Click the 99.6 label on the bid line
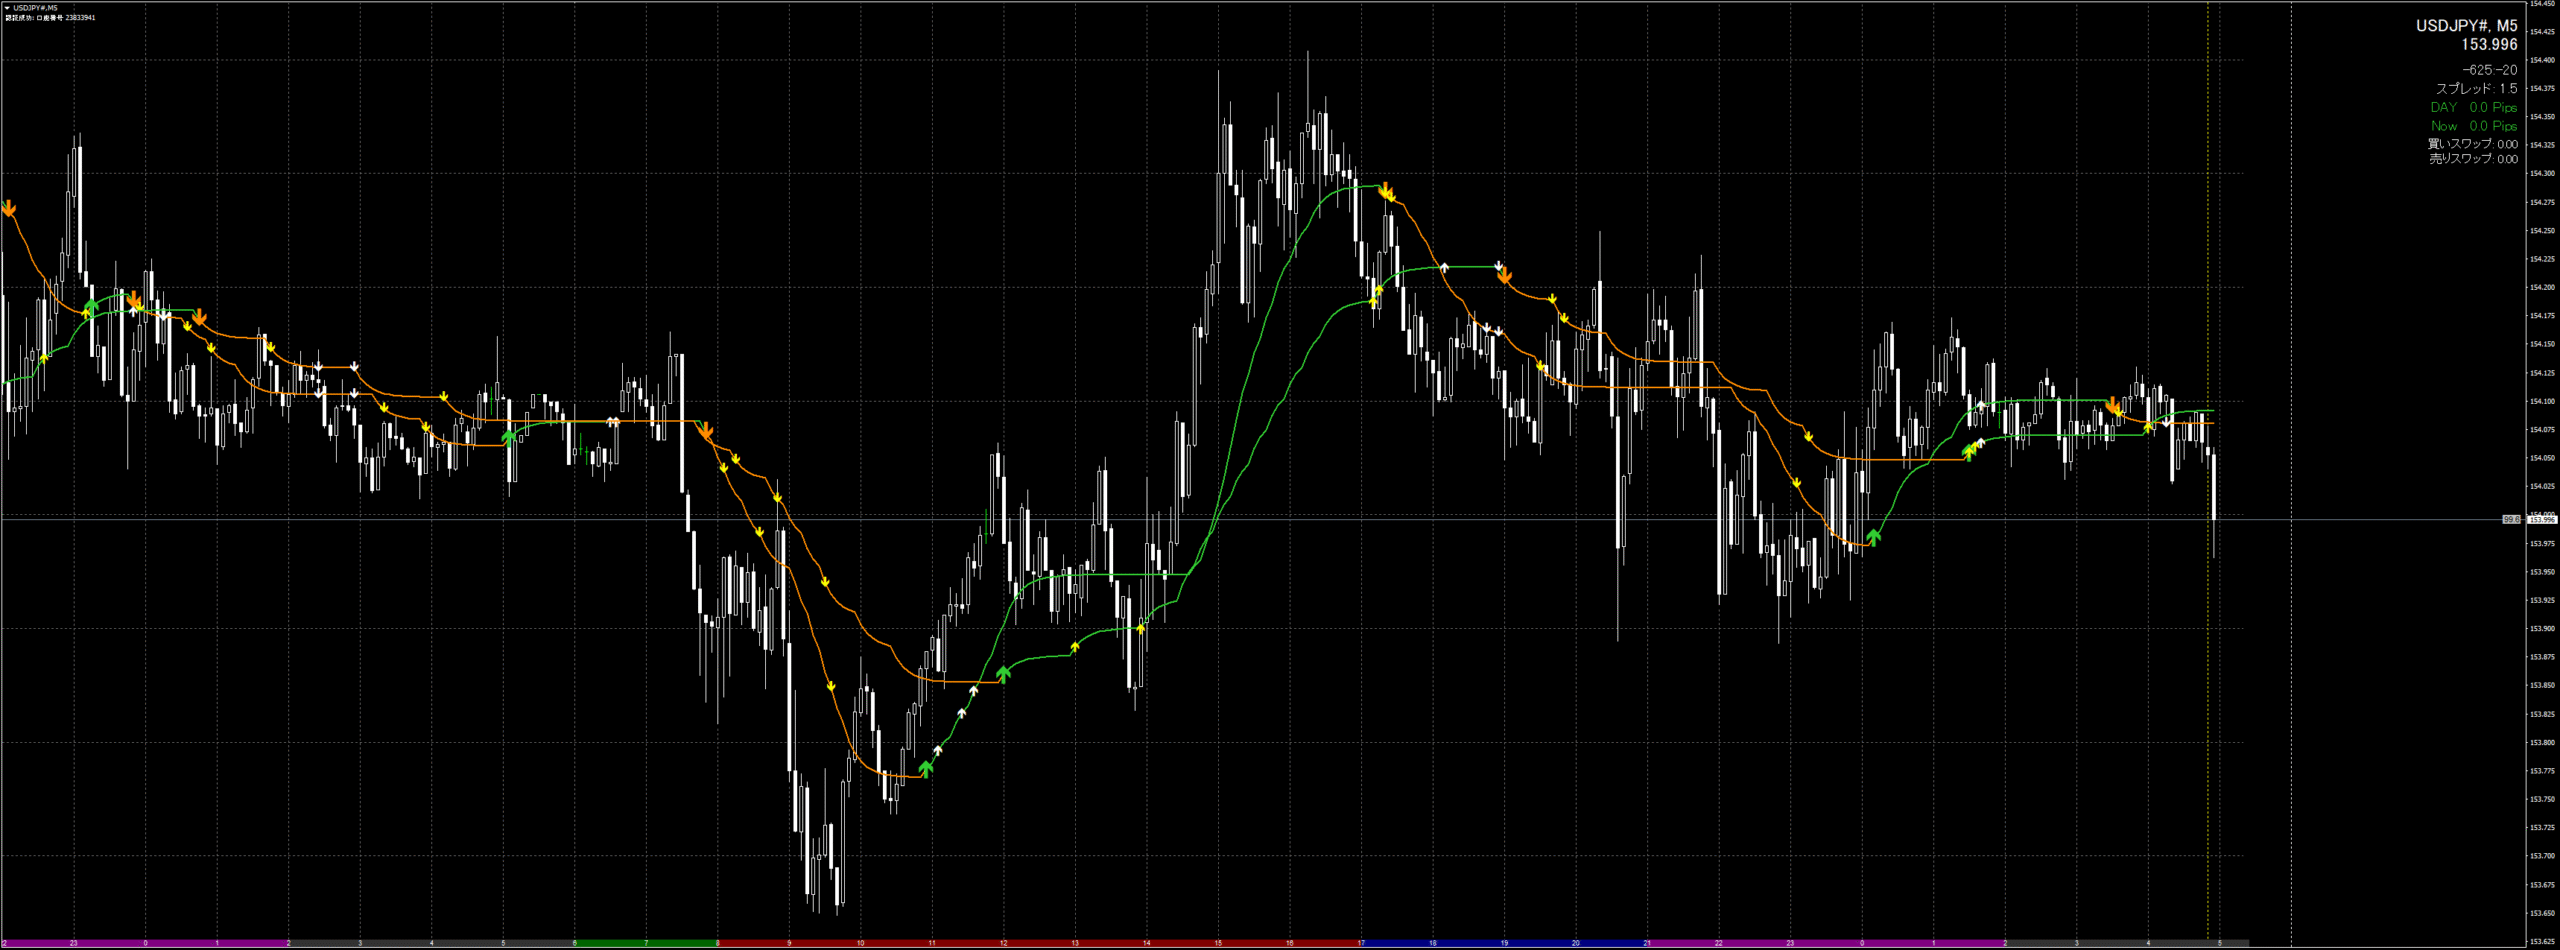Image resolution: width=2560 pixels, height=950 pixels. (x=2511, y=520)
